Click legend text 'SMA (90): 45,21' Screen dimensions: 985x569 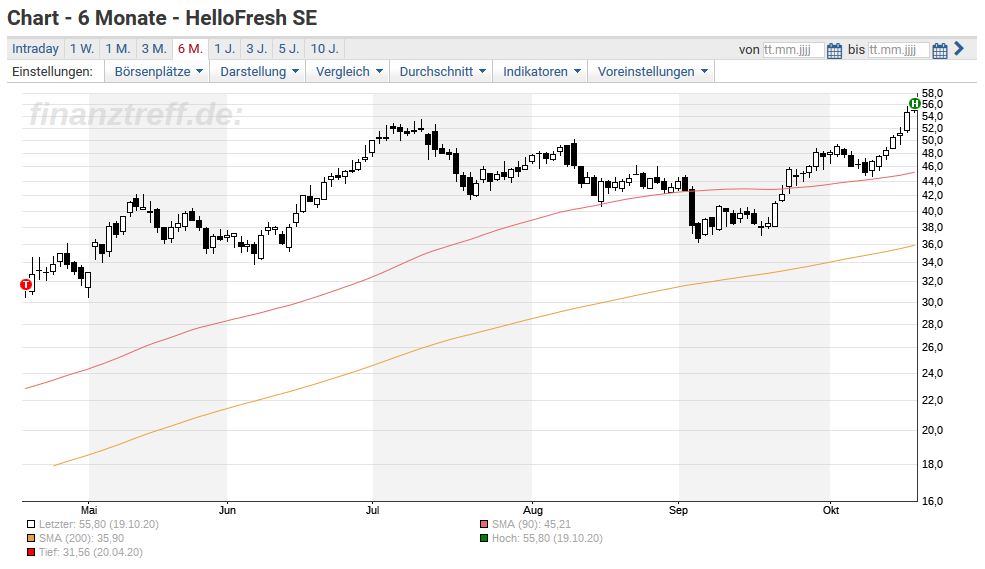[x=531, y=524]
